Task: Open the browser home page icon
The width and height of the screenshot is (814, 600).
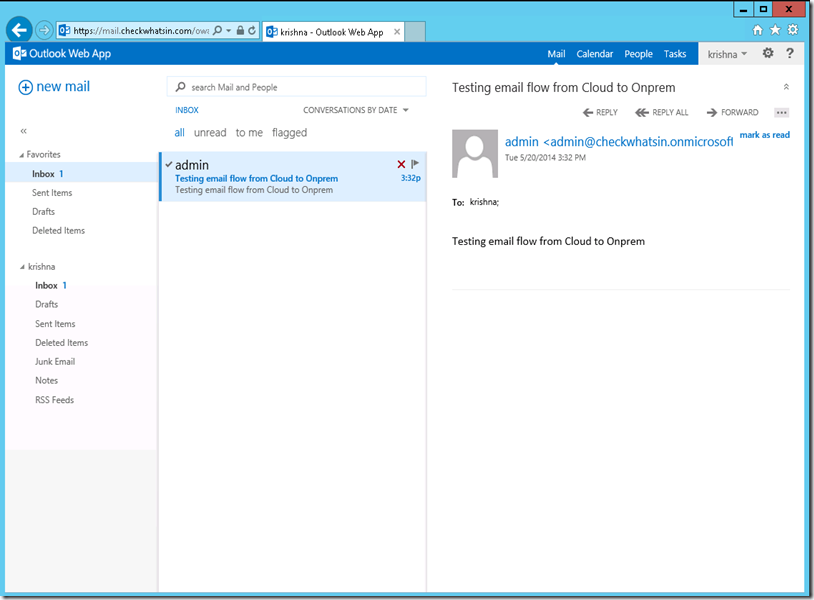Action: (x=757, y=30)
